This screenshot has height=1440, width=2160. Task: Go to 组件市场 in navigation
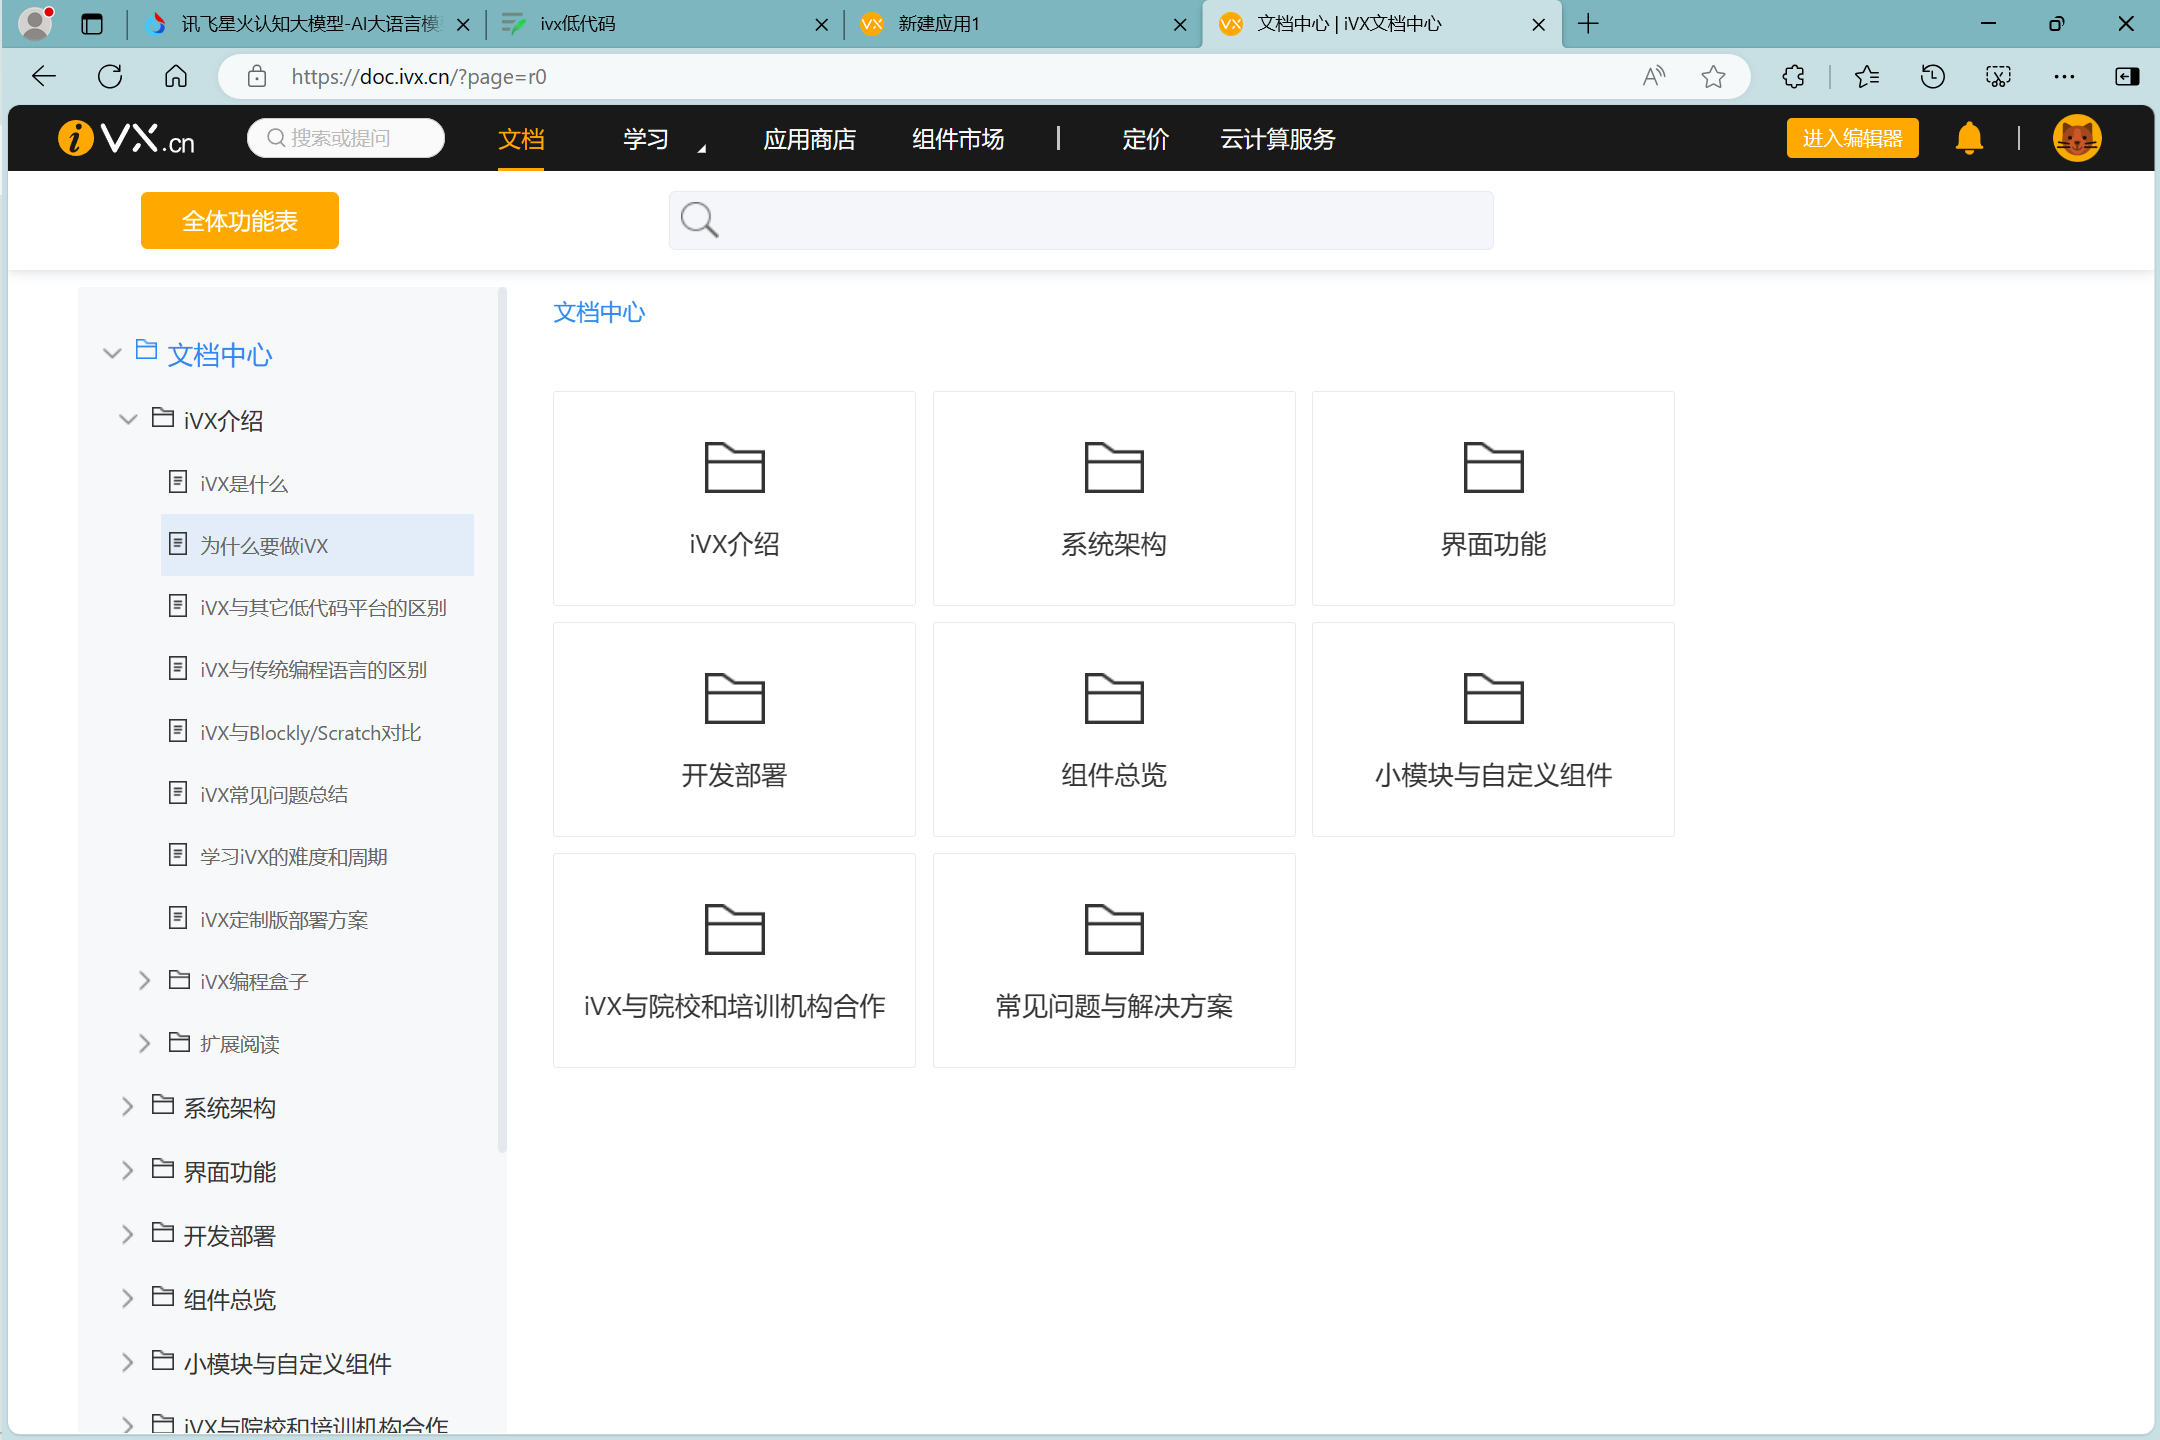coord(957,139)
